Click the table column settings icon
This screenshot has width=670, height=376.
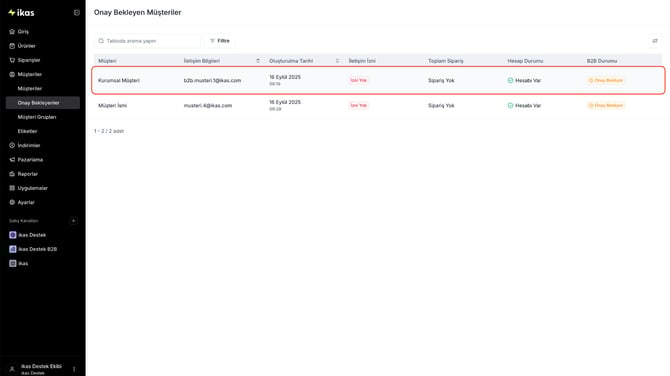(655, 41)
